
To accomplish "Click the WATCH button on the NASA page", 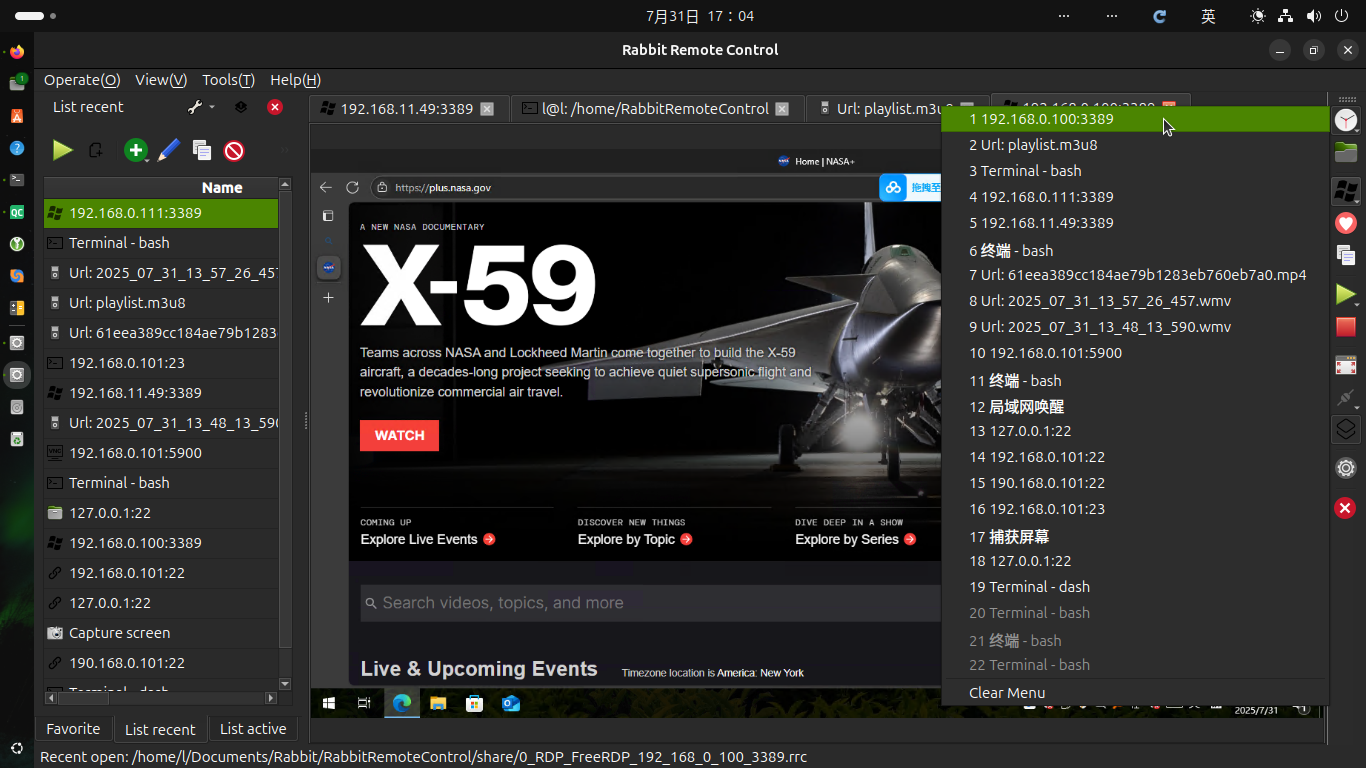I will pyautogui.click(x=398, y=435).
